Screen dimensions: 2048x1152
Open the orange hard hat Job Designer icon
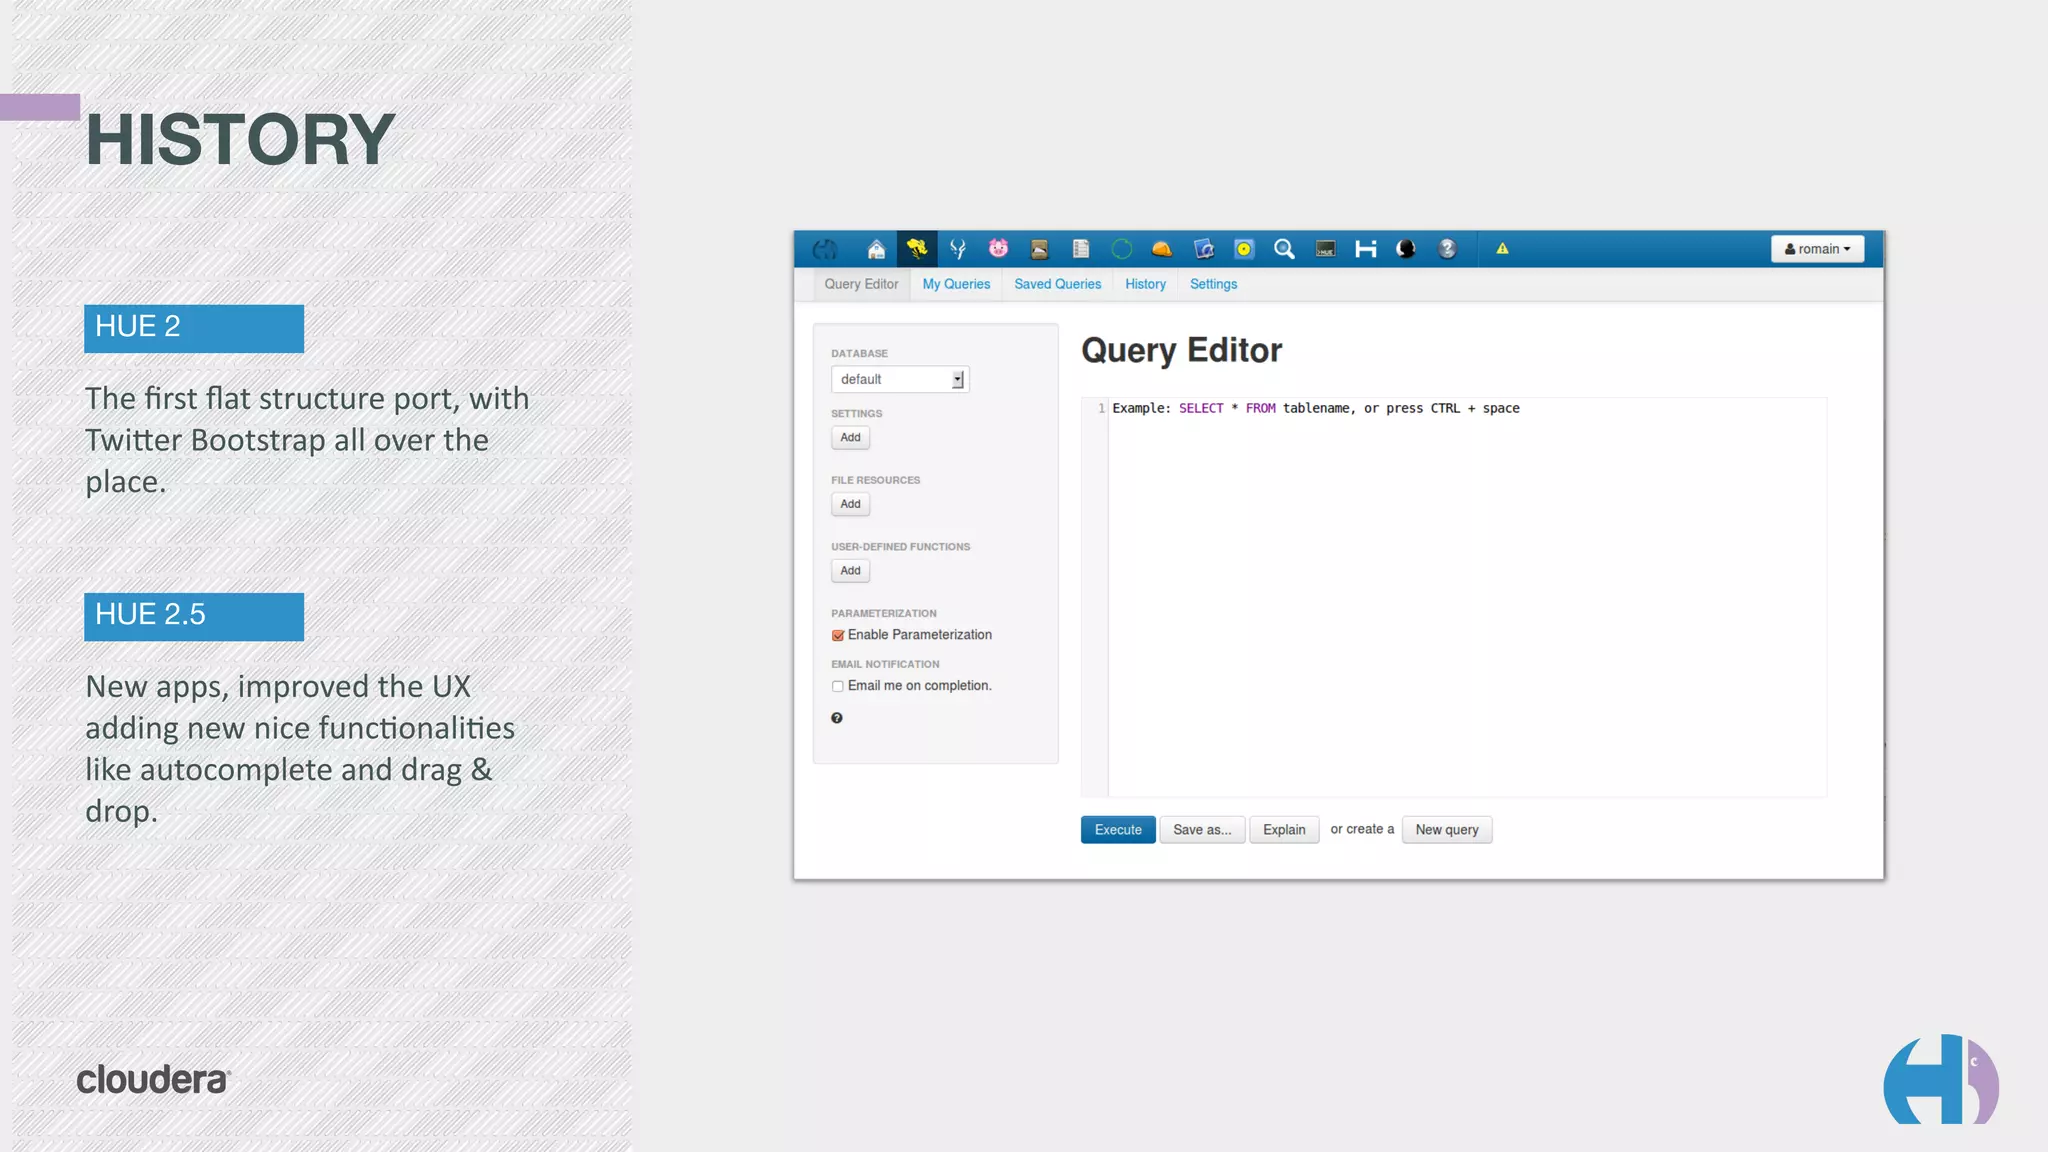click(1162, 249)
